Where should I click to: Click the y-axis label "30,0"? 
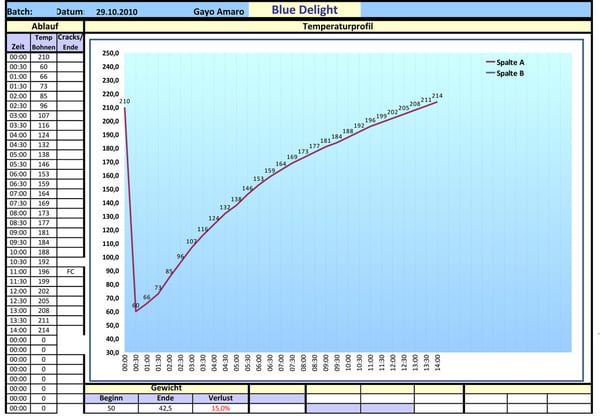(x=112, y=352)
